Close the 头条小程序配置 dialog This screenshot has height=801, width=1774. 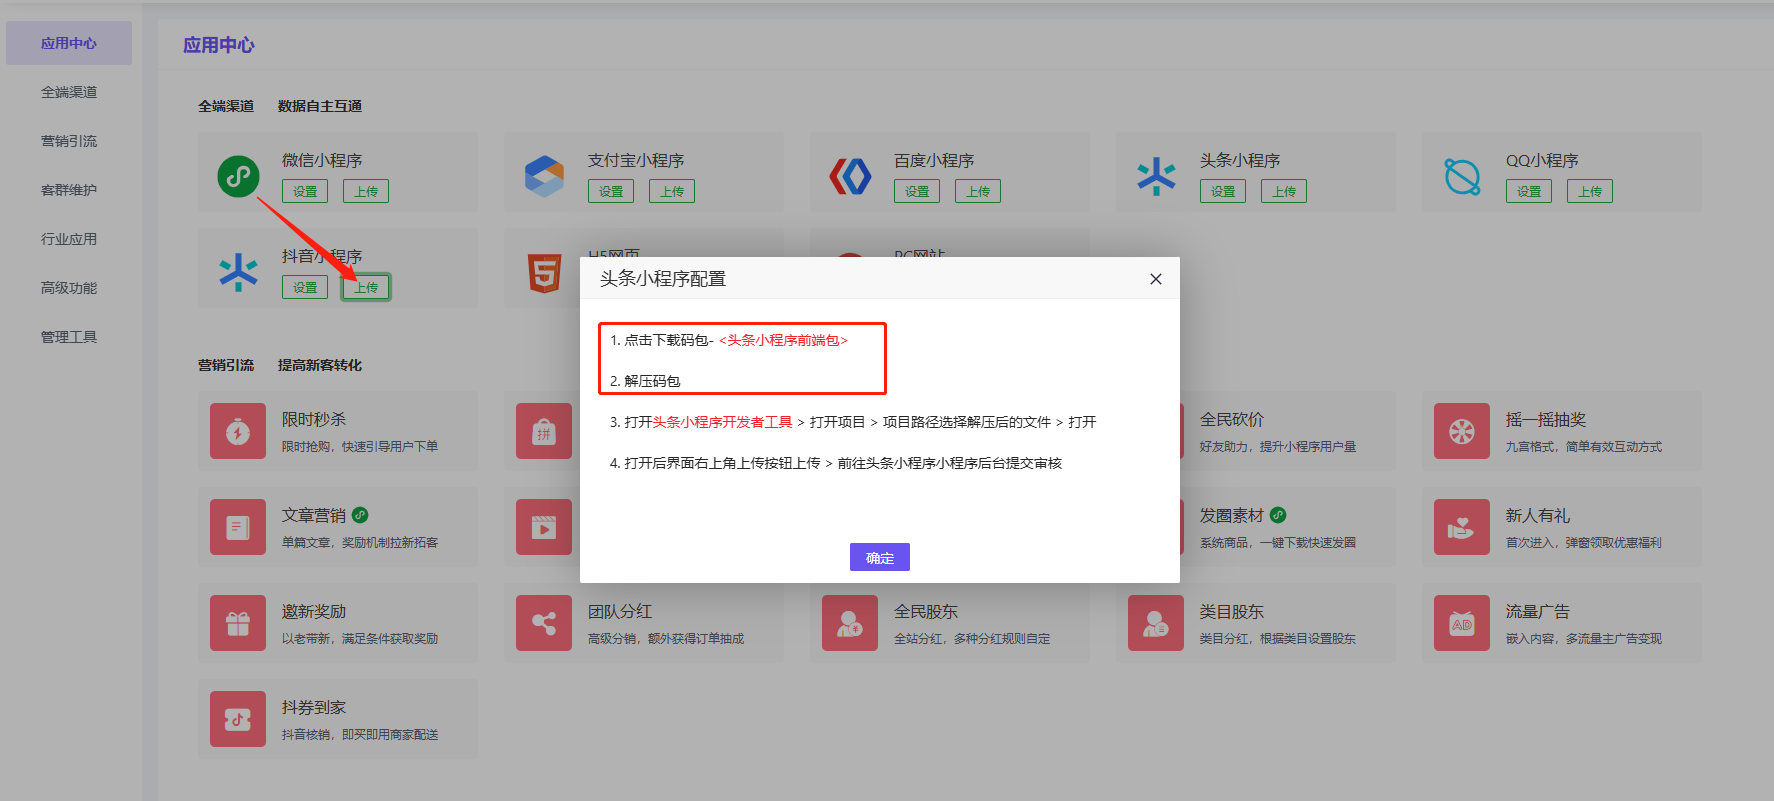1155,279
